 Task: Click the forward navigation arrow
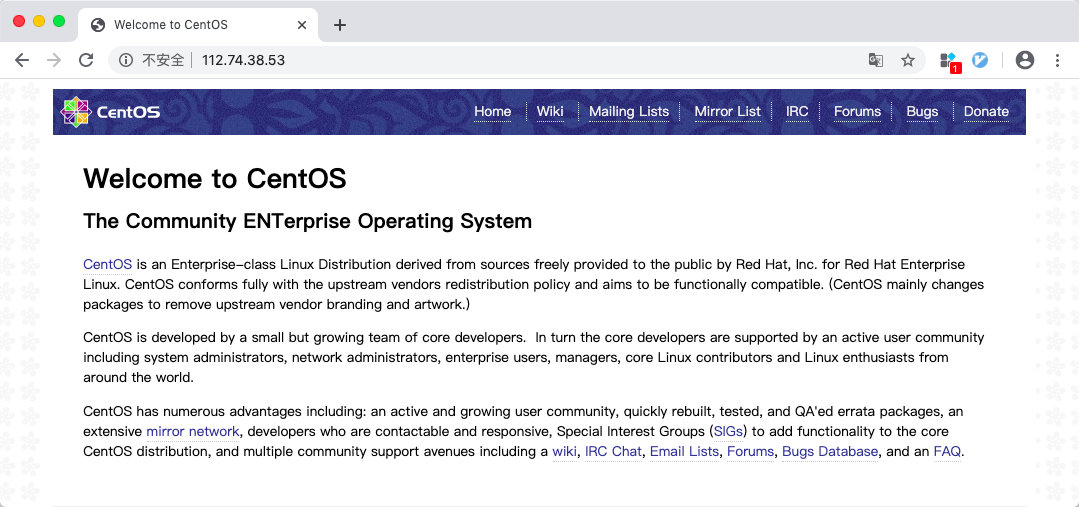coord(54,61)
